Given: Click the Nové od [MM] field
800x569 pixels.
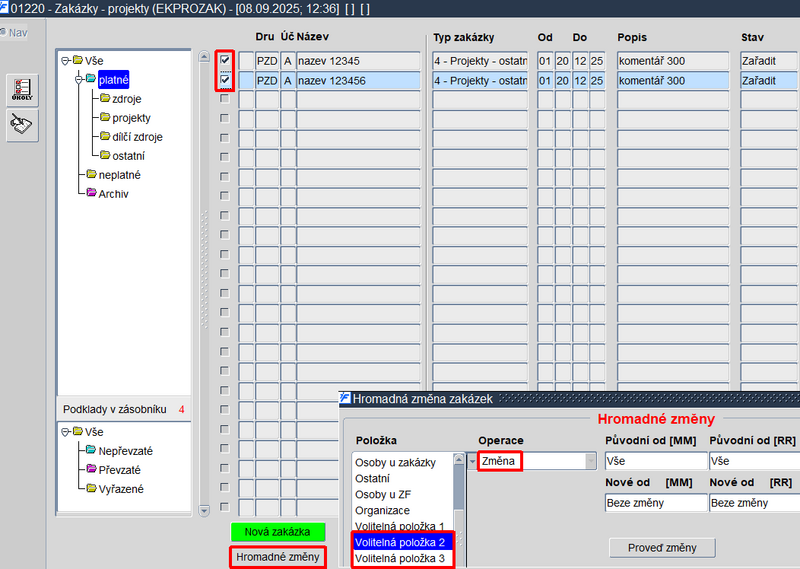Looking at the screenshot, I should click(656, 503).
